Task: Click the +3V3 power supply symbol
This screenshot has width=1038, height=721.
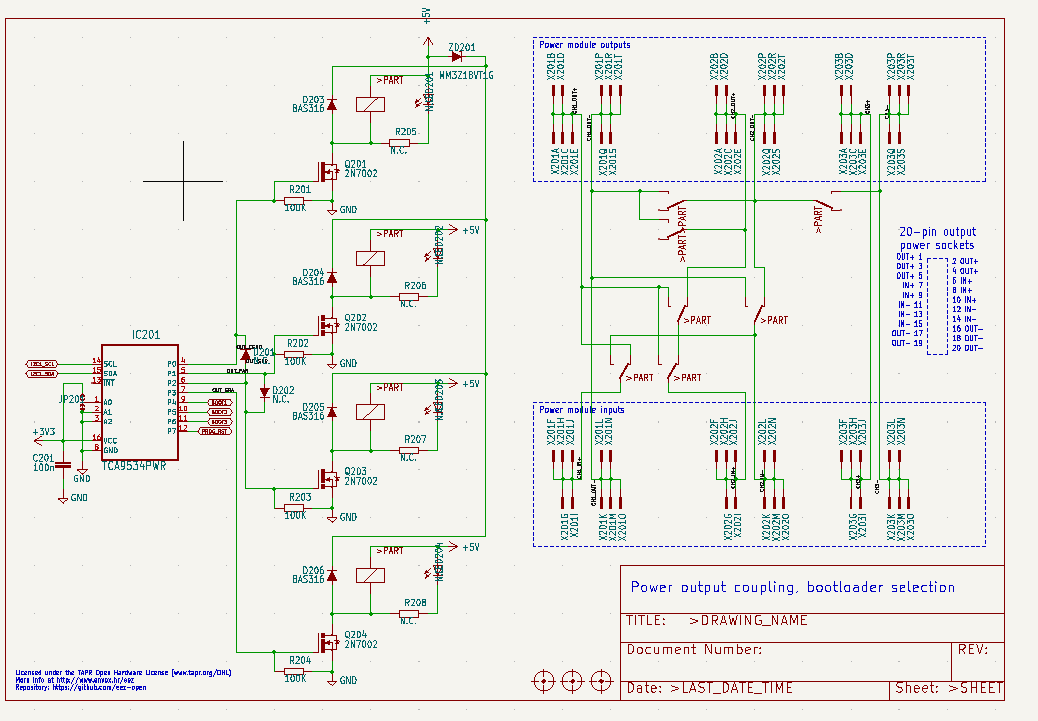Action: click(43, 434)
